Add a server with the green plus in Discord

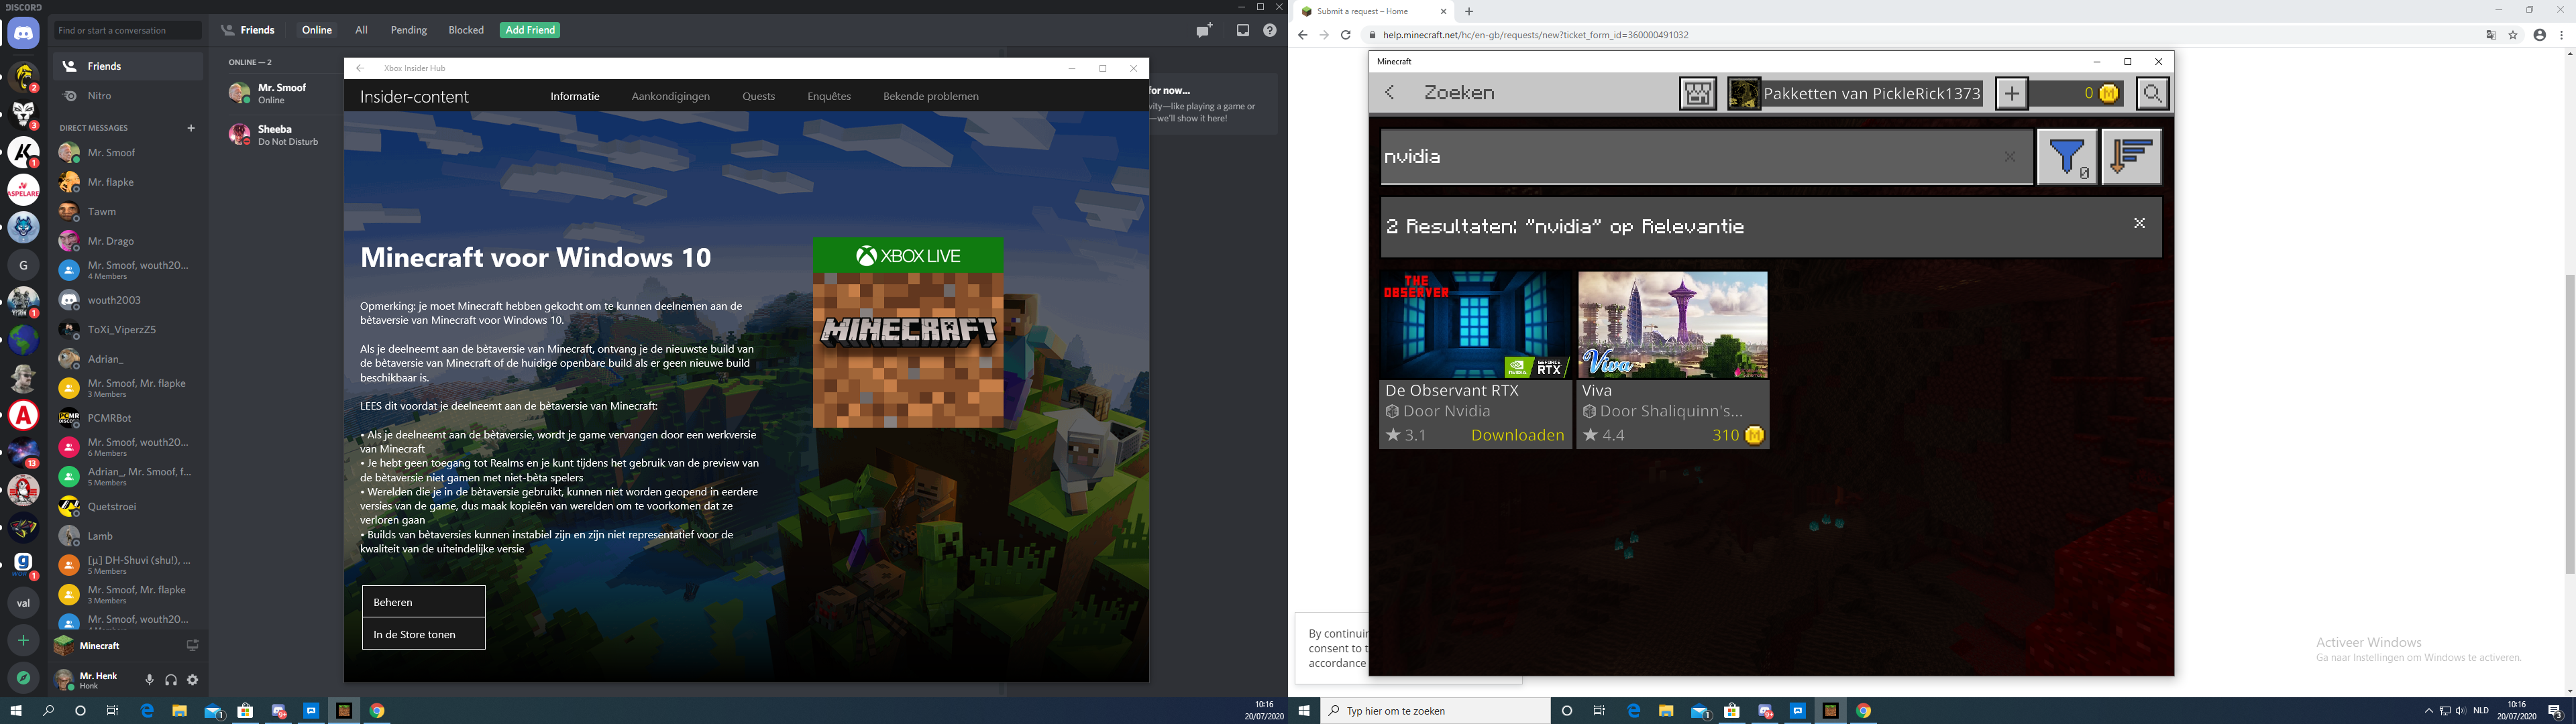tap(23, 640)
